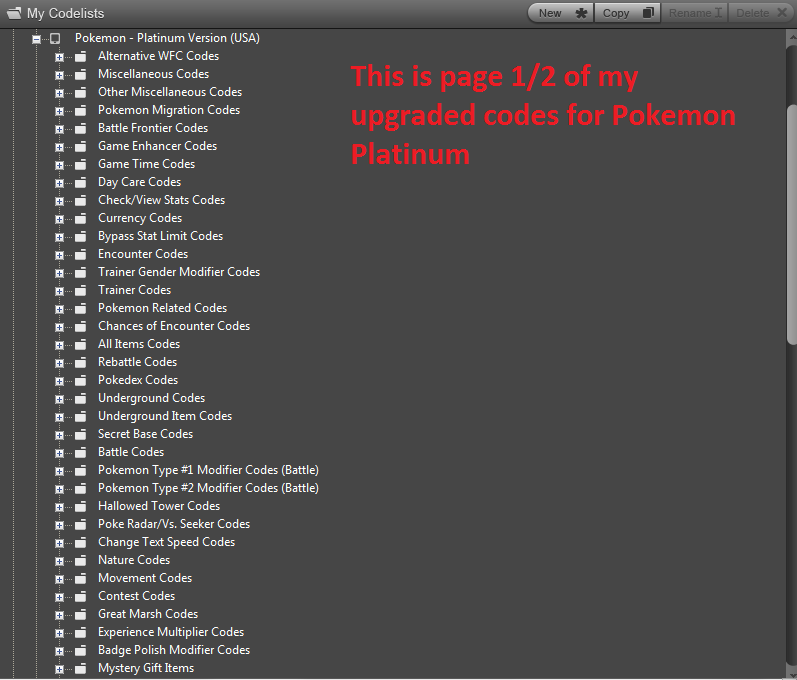Click the greyed Delete button
This screenshot has height=680, width=797.
tap(761, 13)
